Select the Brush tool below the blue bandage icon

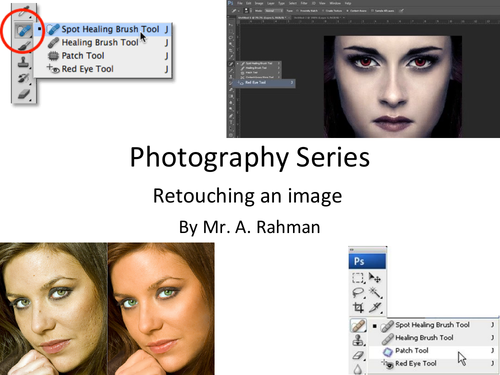click(x=23, y=46)
